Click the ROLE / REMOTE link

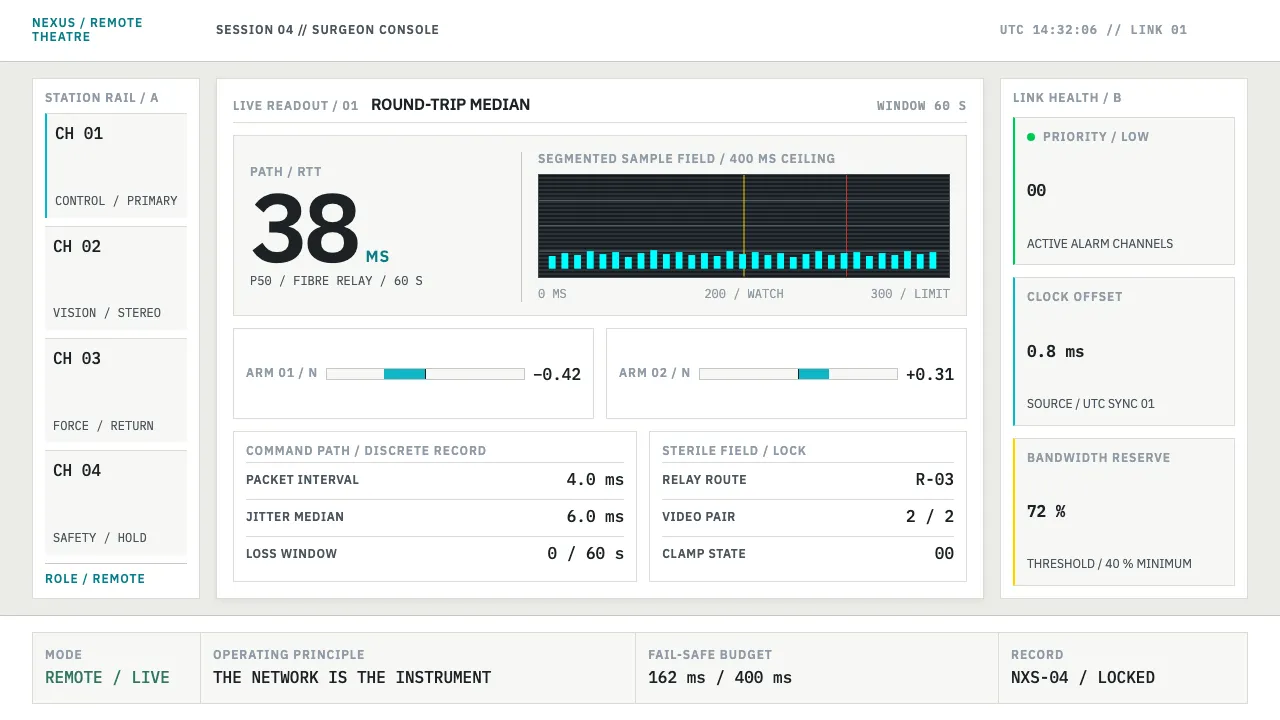95,579
